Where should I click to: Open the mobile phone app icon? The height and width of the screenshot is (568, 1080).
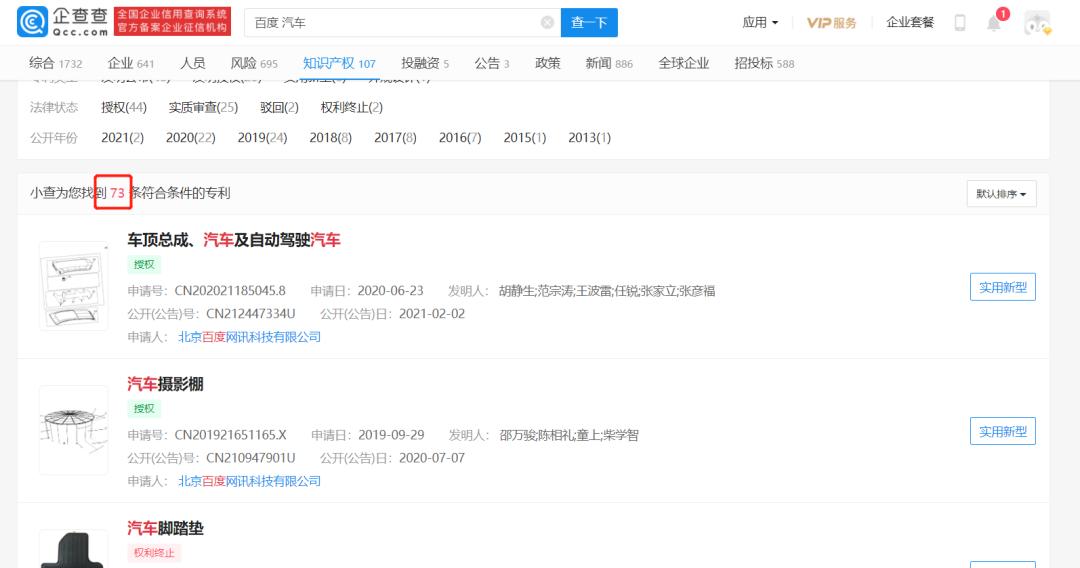[x=960, y=23]
